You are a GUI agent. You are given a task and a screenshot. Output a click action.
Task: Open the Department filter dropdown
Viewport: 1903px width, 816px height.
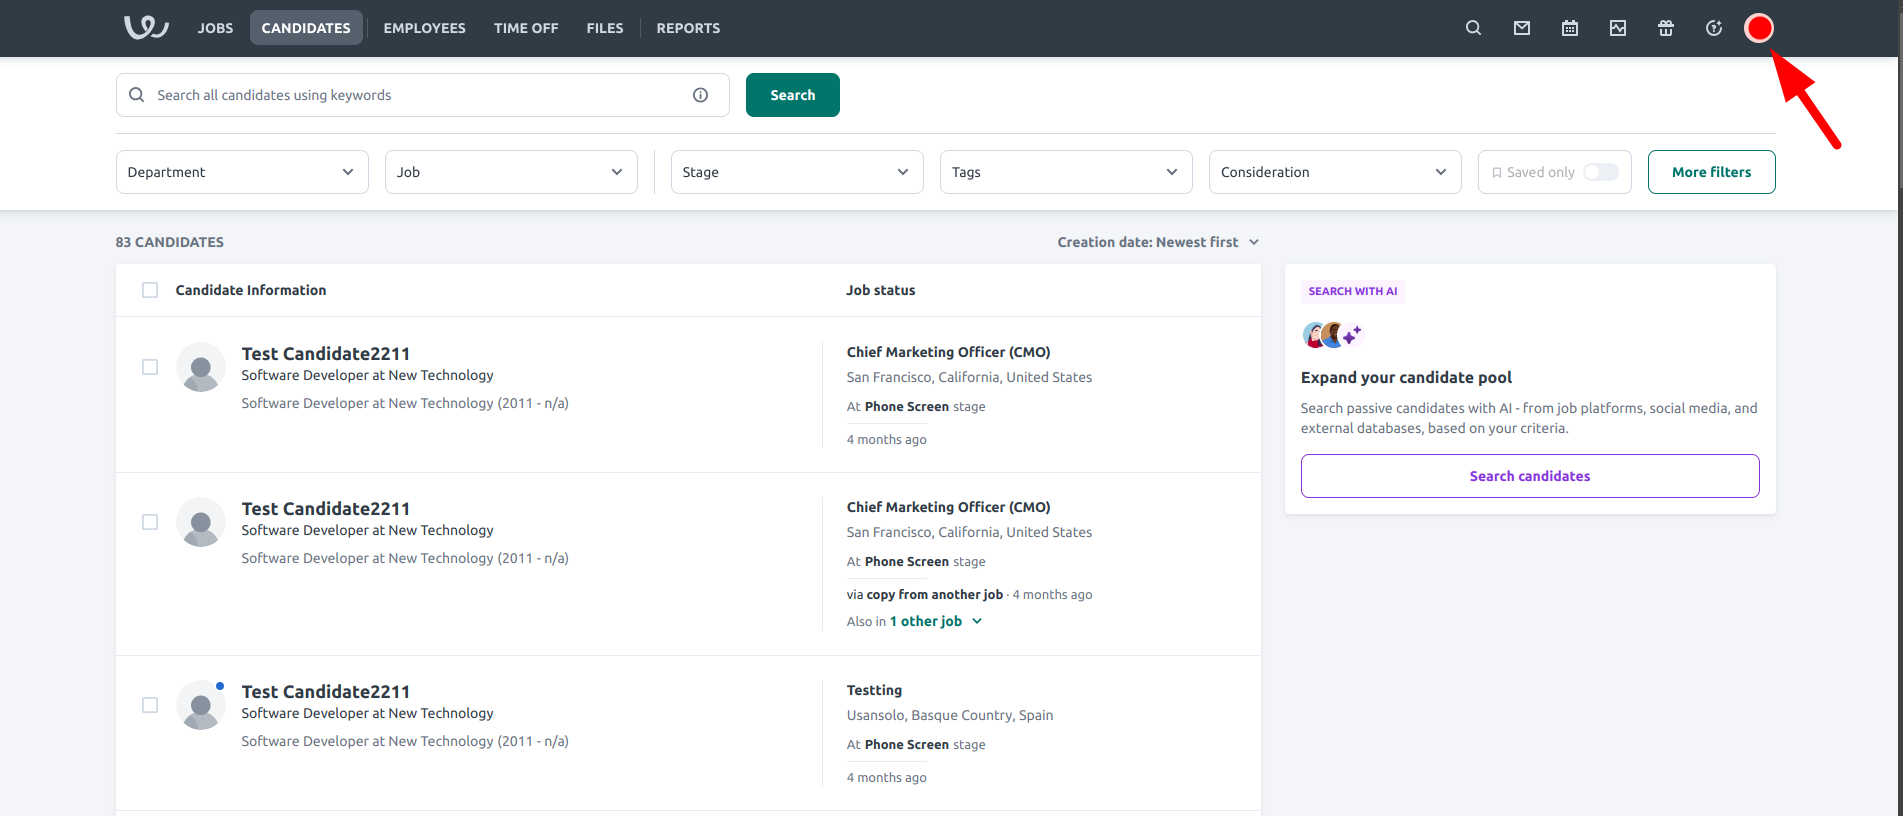point(242,172)
